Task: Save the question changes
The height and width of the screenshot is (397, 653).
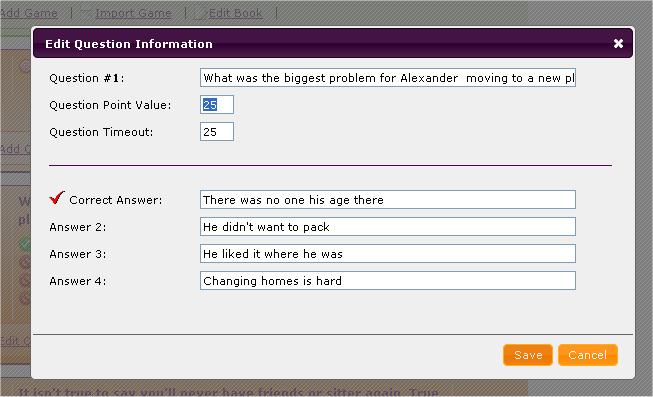Action: tap(528, 355)
